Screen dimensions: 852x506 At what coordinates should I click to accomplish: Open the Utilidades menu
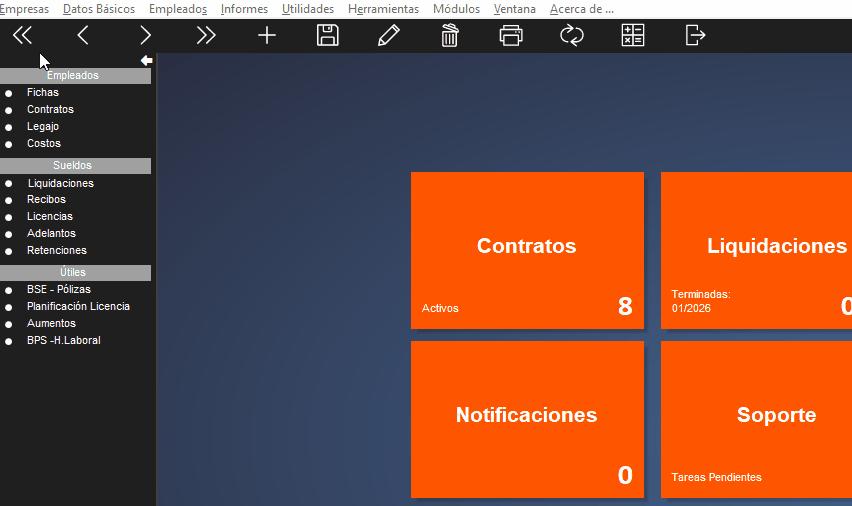[308, 9]
